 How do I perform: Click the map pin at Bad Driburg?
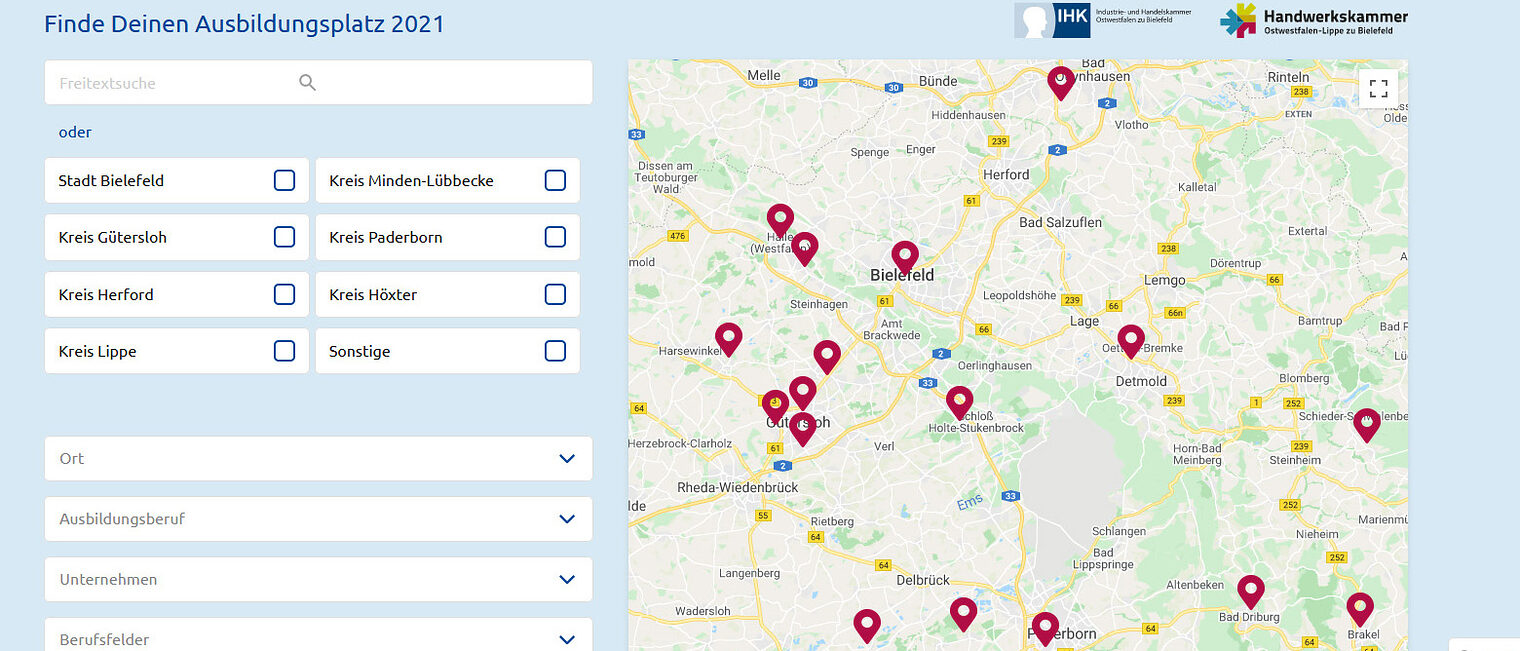point(1251,592)
